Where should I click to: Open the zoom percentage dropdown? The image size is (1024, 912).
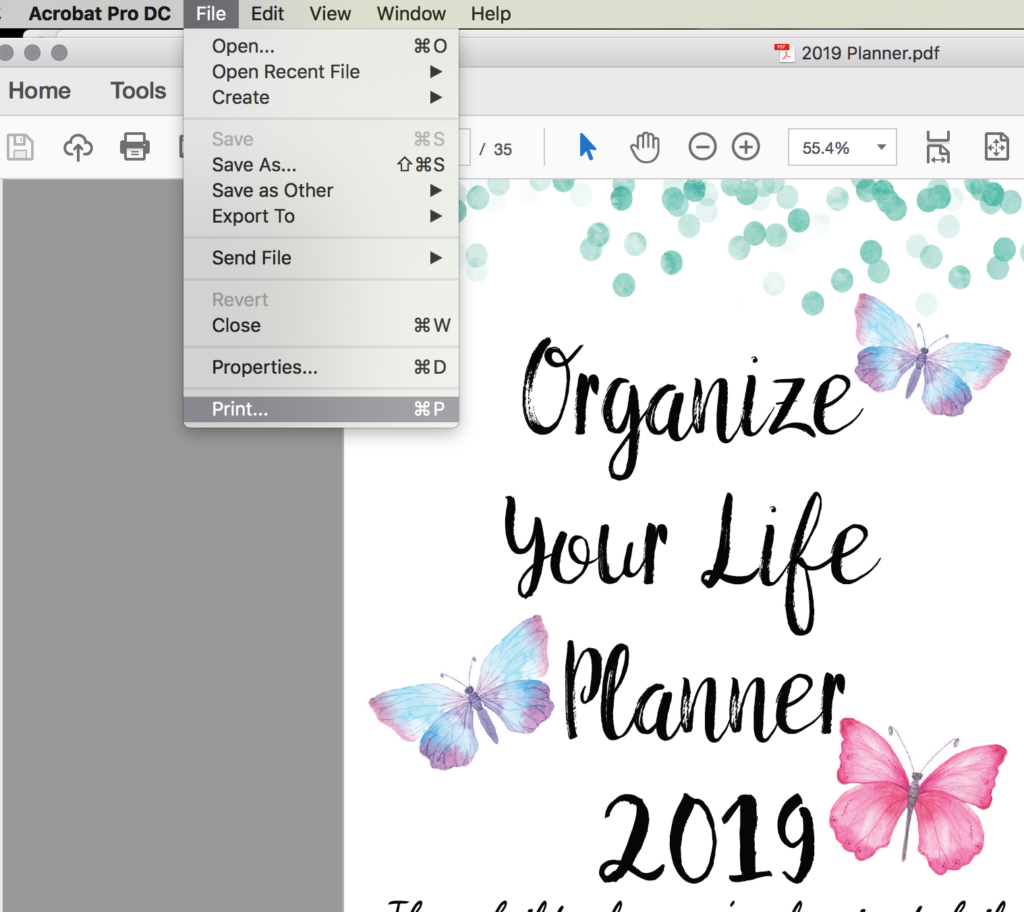[843, 146]
